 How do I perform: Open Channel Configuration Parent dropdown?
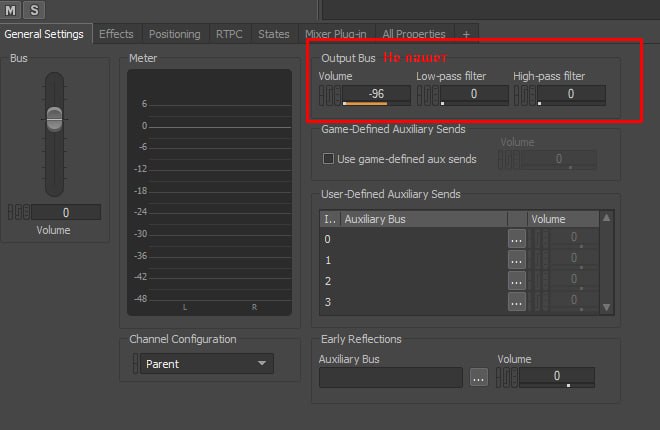[x=206, y=364]
